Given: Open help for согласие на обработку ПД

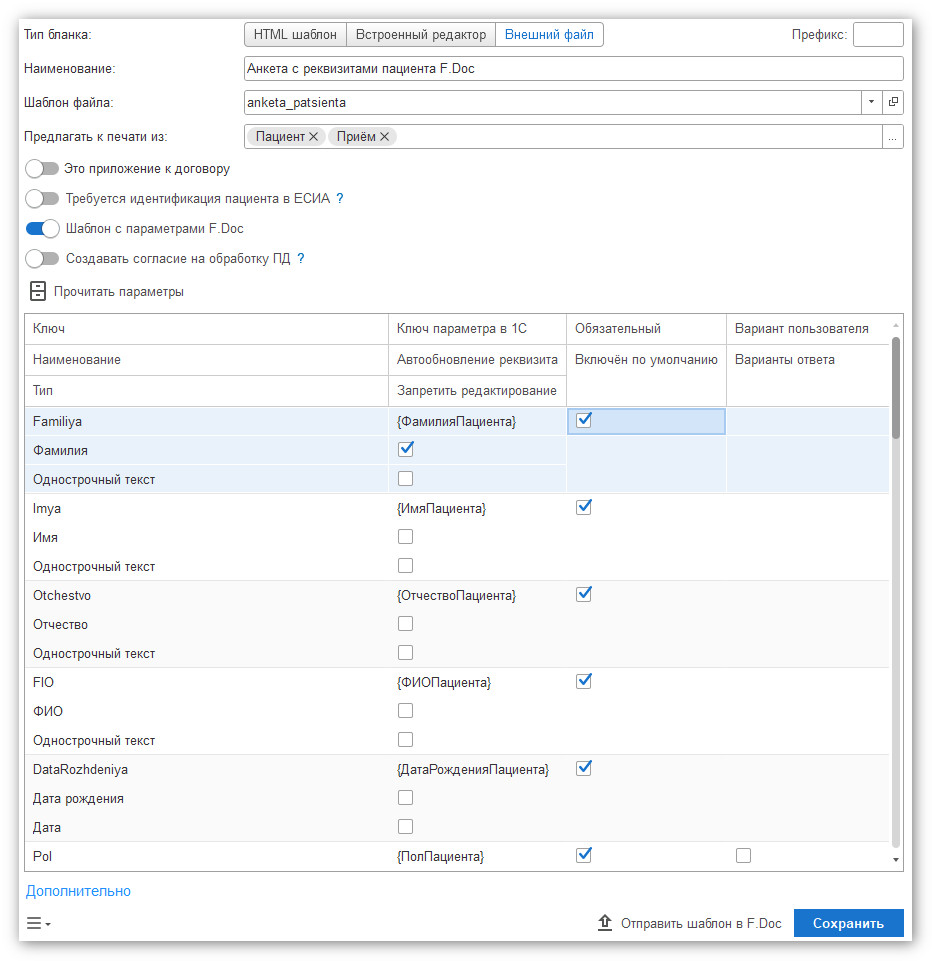Looking at the screenshot, I should [x=301, y=259].
